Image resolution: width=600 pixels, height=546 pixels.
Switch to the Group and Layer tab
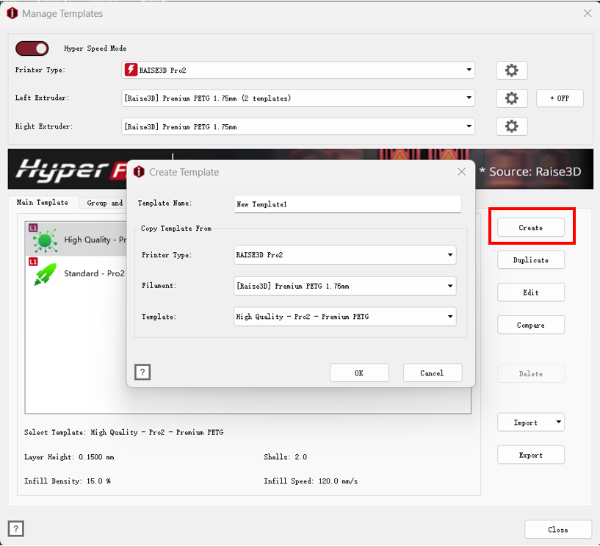pyautogui.click(x=104, y=203)
